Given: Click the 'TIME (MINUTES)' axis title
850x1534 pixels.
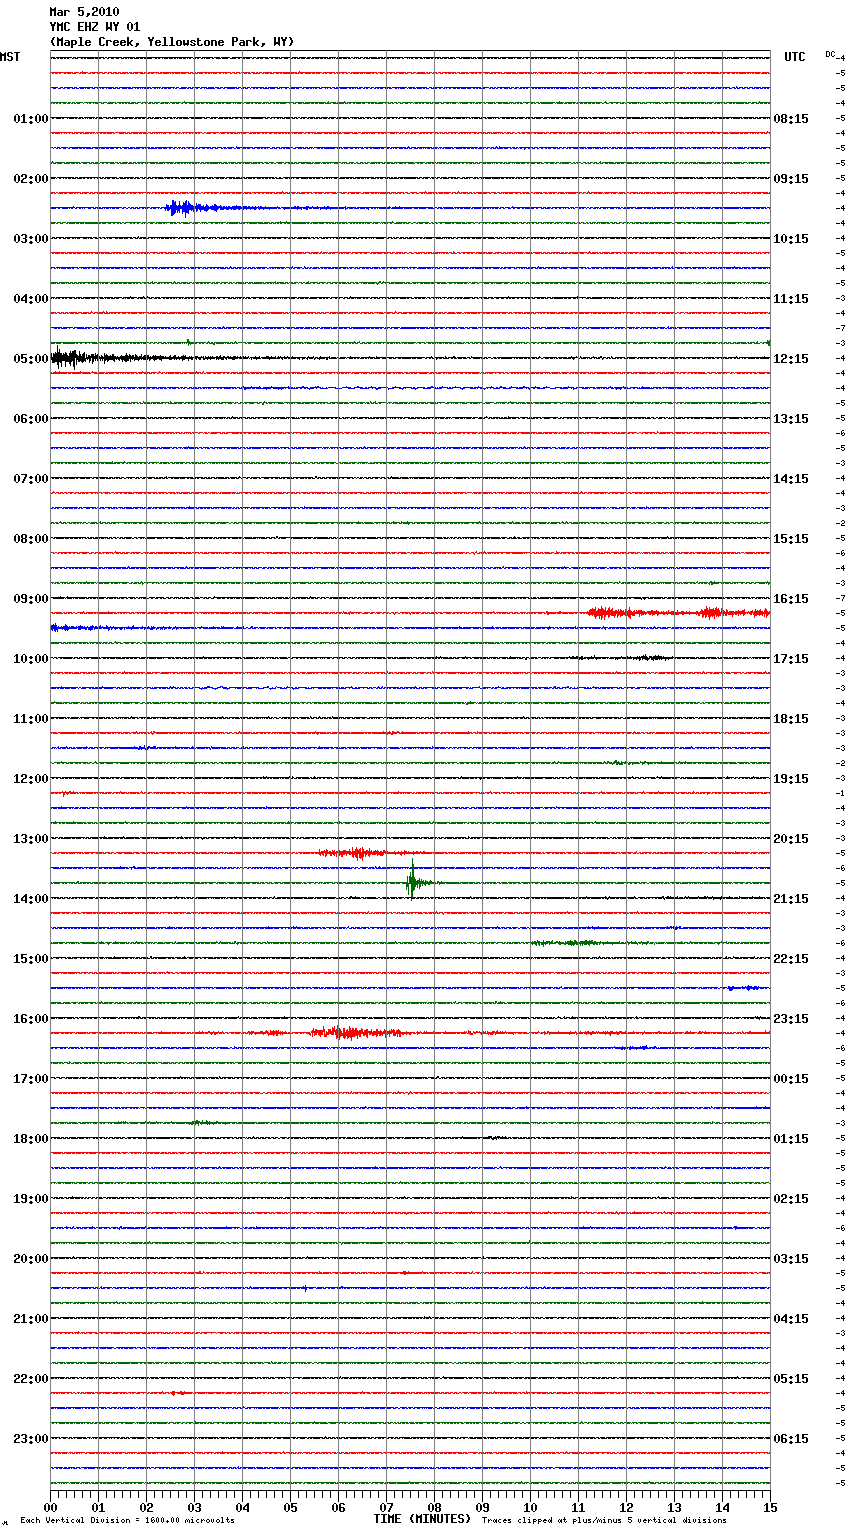Looking at the screenshot, I should 422,1519.
